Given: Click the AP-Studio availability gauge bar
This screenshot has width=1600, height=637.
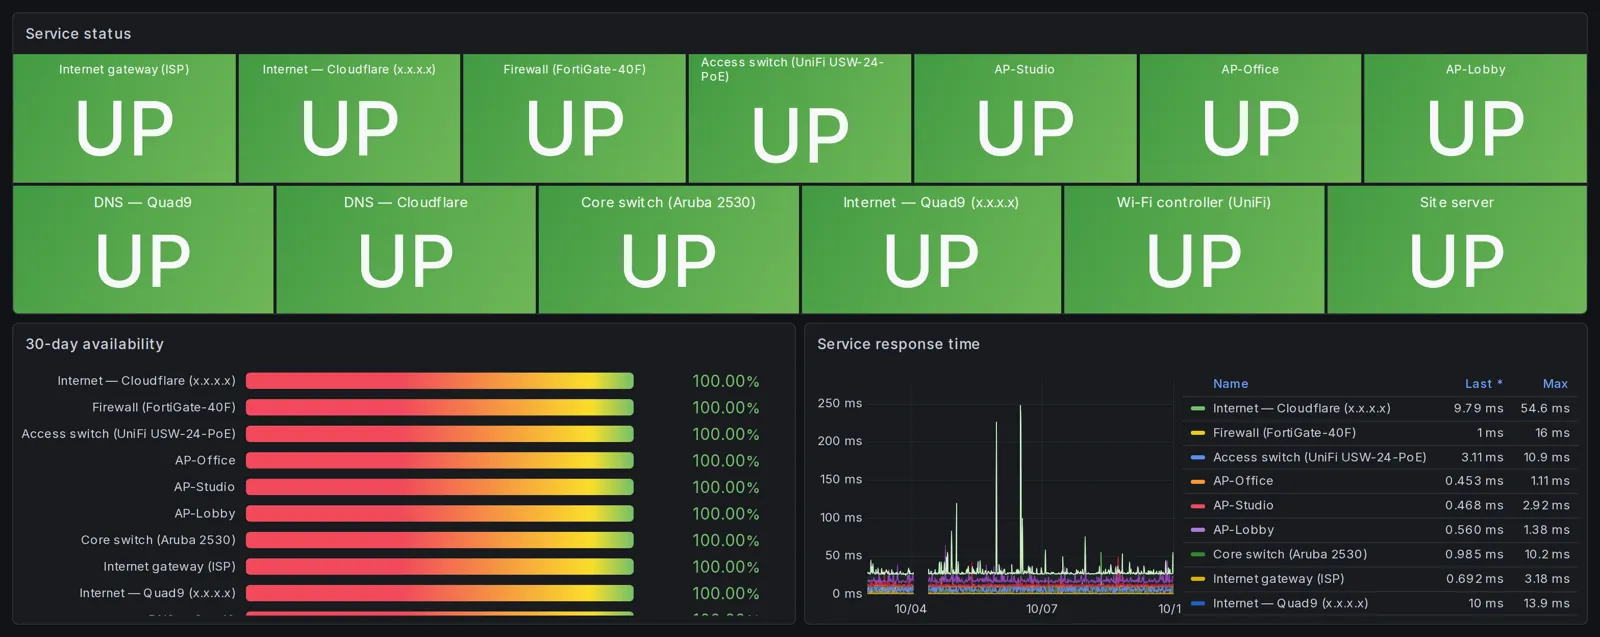Looking at the screenshot, I should [x=440, y=487].
